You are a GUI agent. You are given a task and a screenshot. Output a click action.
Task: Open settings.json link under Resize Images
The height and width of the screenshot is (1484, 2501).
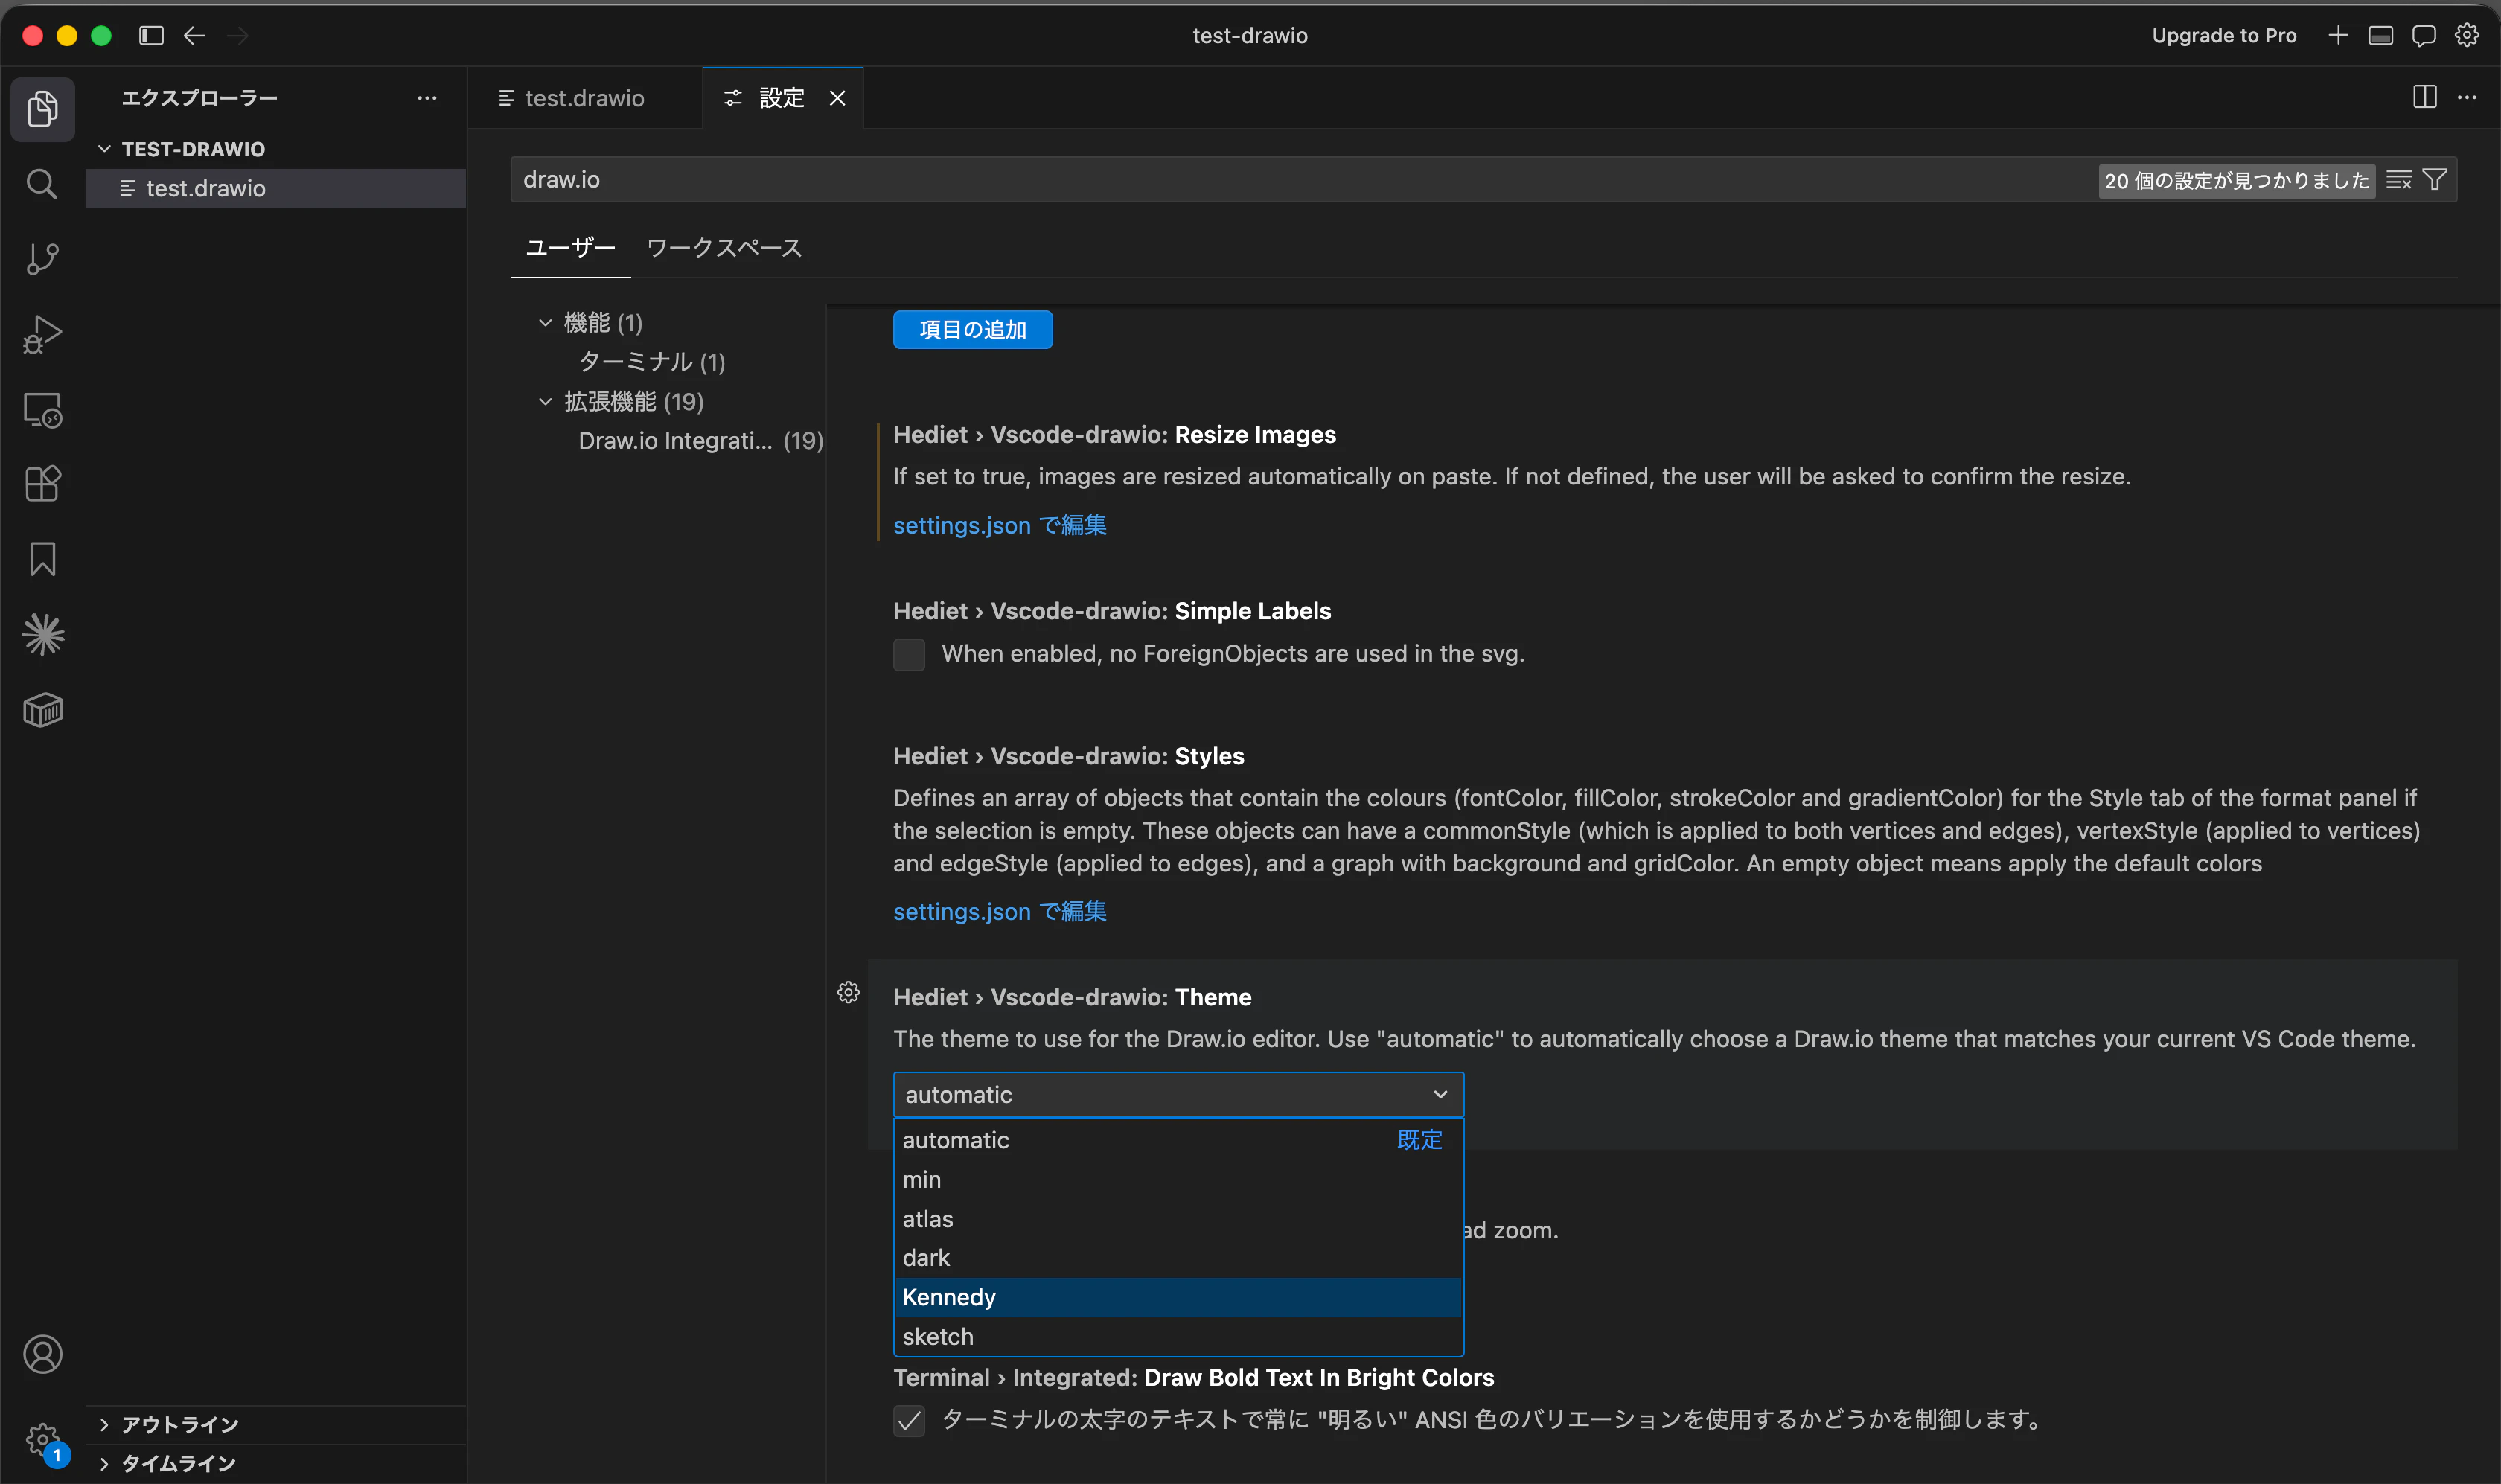coord(1000,525)
